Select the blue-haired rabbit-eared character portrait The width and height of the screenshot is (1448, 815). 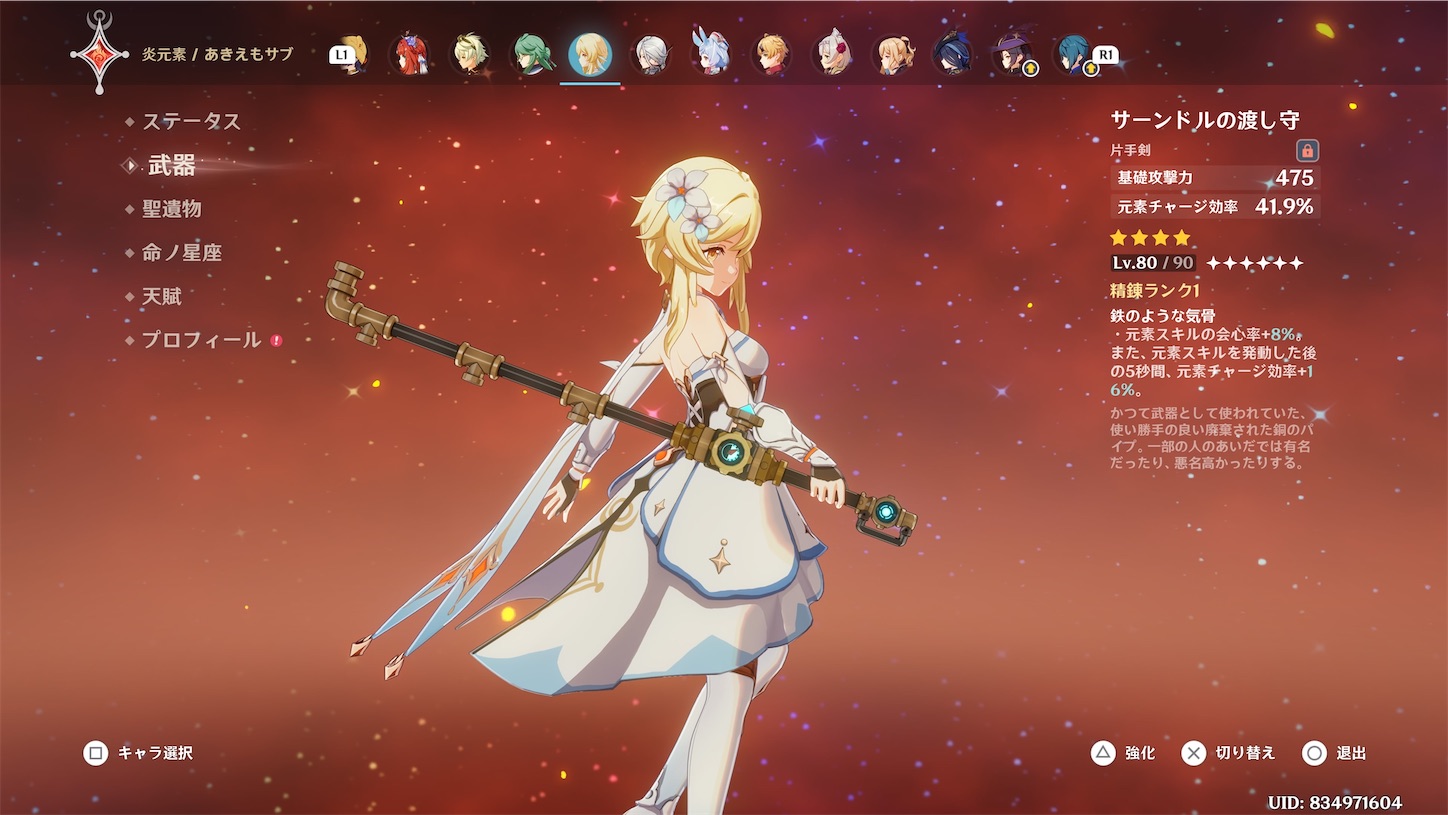(710, 52)
